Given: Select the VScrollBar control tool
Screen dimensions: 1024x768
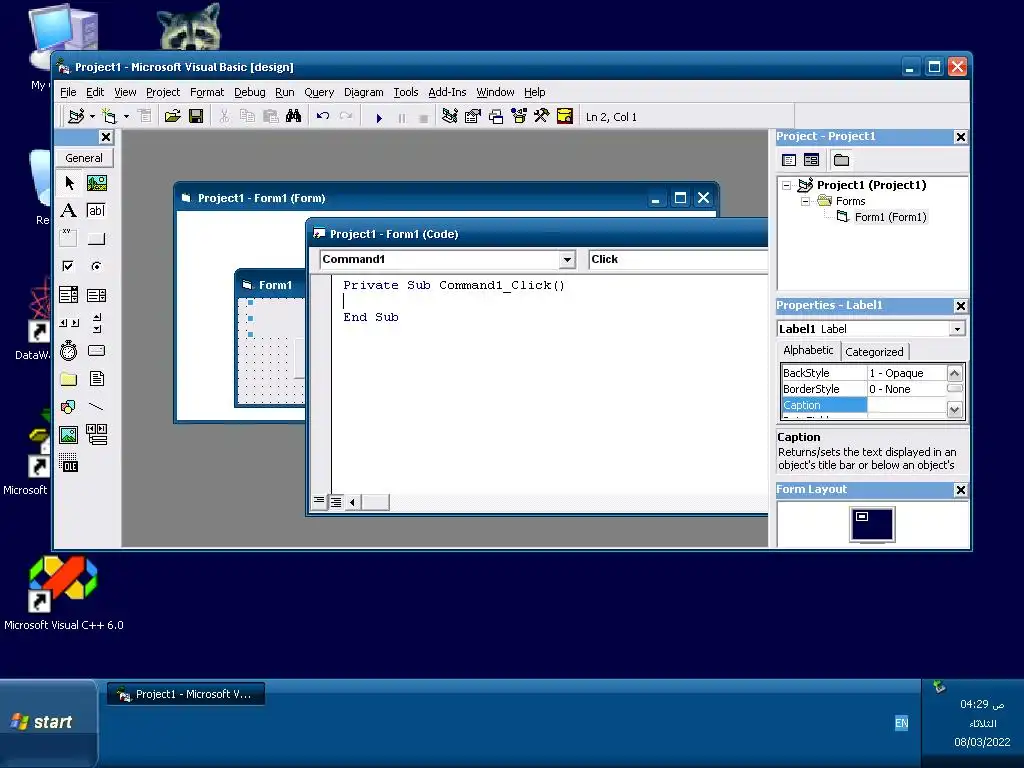Looking at the screenshot, I should point(97,323).
